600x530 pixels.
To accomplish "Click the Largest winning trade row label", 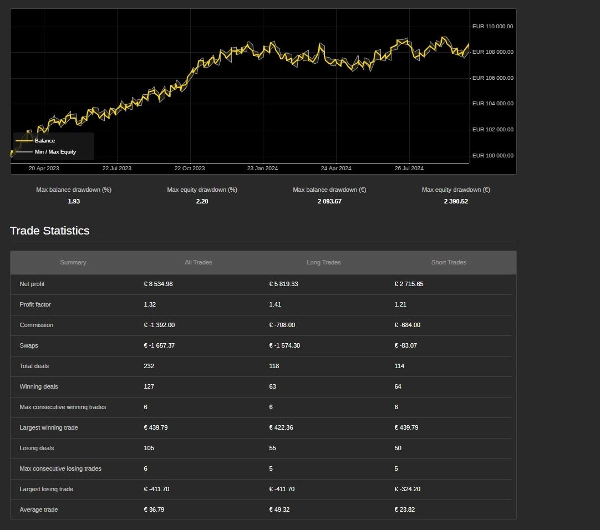I will pos(48,427).
